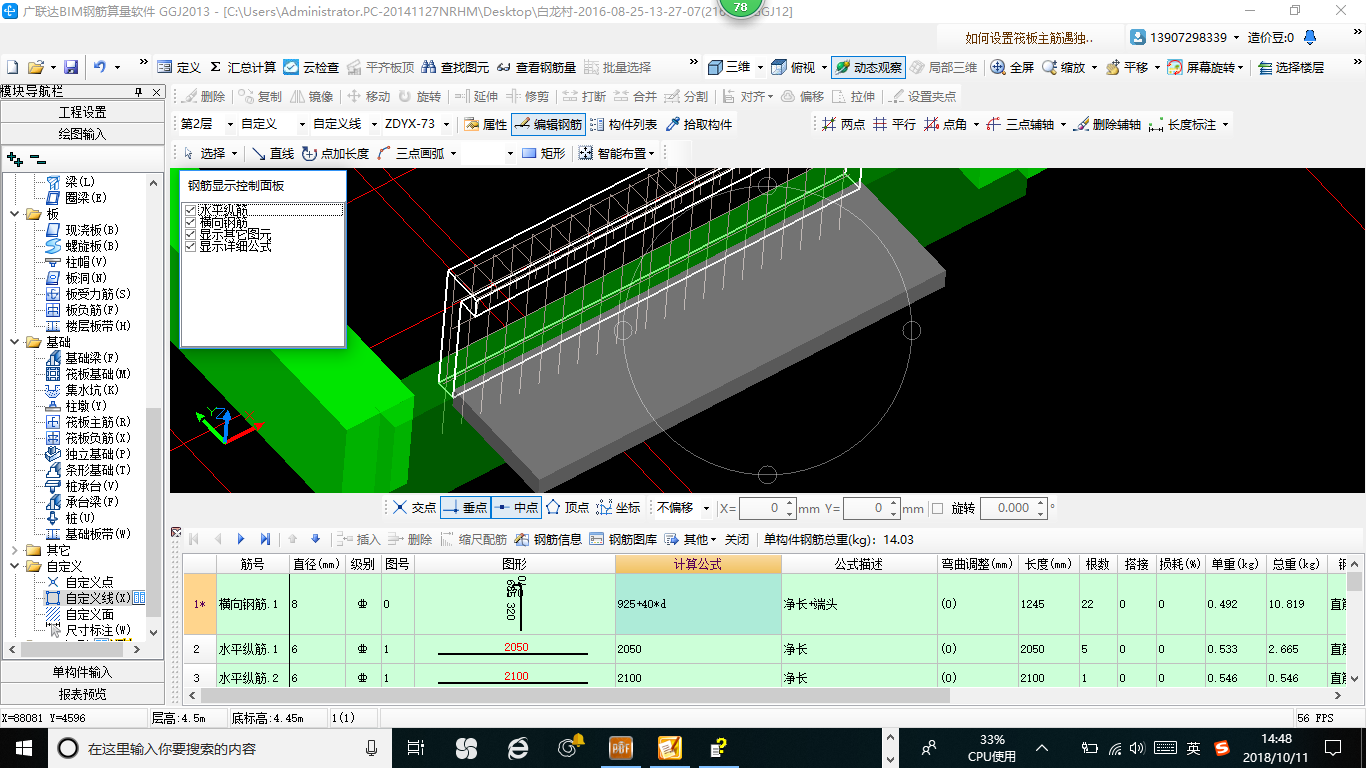Select 现浇板(B) in tree
The image size is (1366, 768).
point(92,230)
